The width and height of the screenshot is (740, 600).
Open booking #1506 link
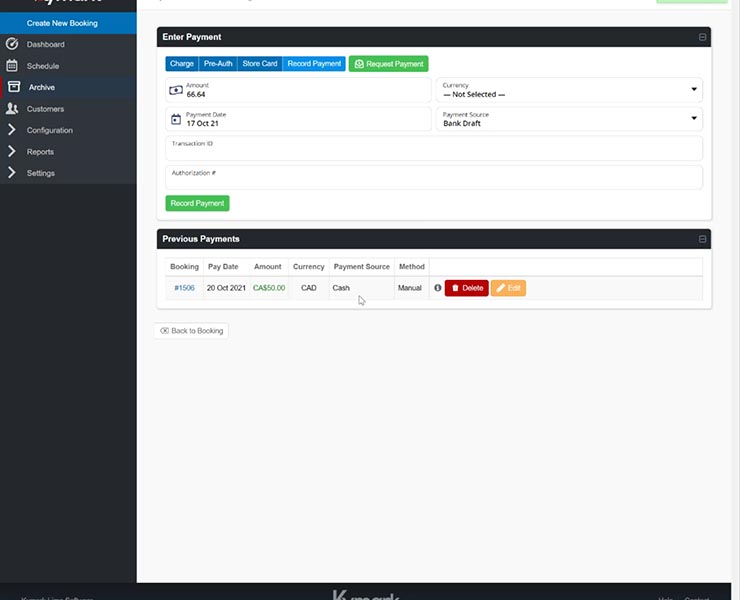tap(184, 288)
